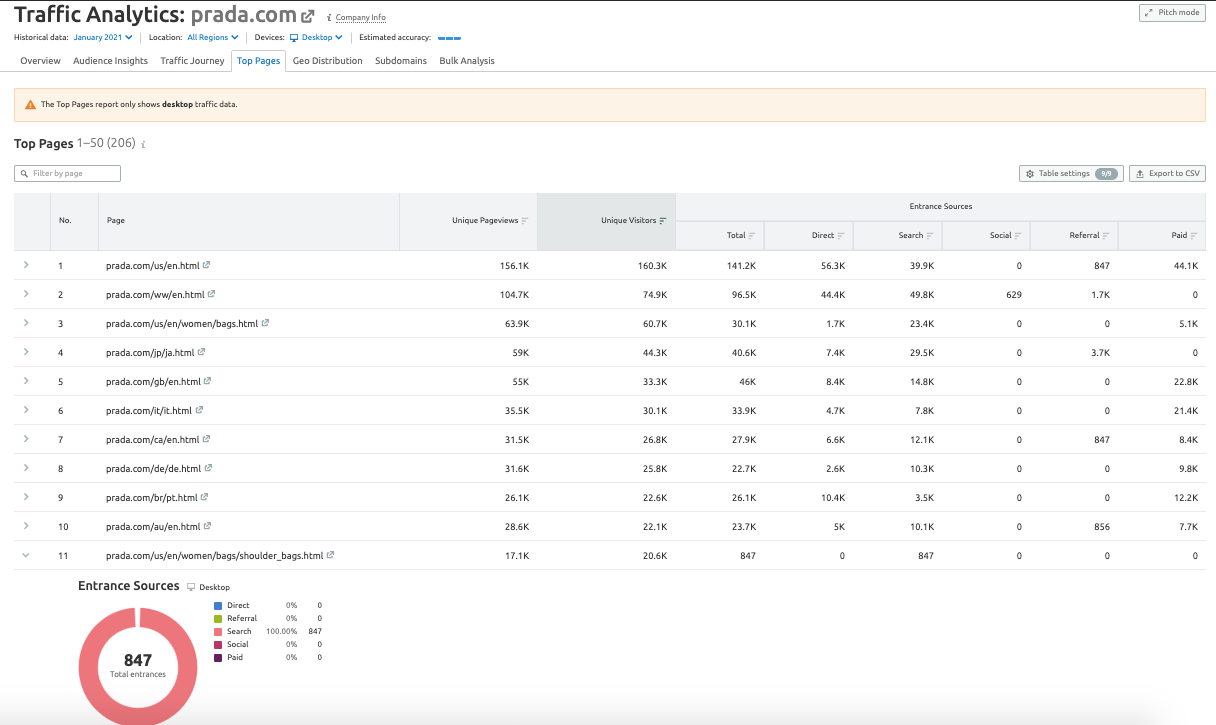This screenshot has width=1216, height=725.
Task: Click the Paid dark purple legend swatch
Action: 217,657
